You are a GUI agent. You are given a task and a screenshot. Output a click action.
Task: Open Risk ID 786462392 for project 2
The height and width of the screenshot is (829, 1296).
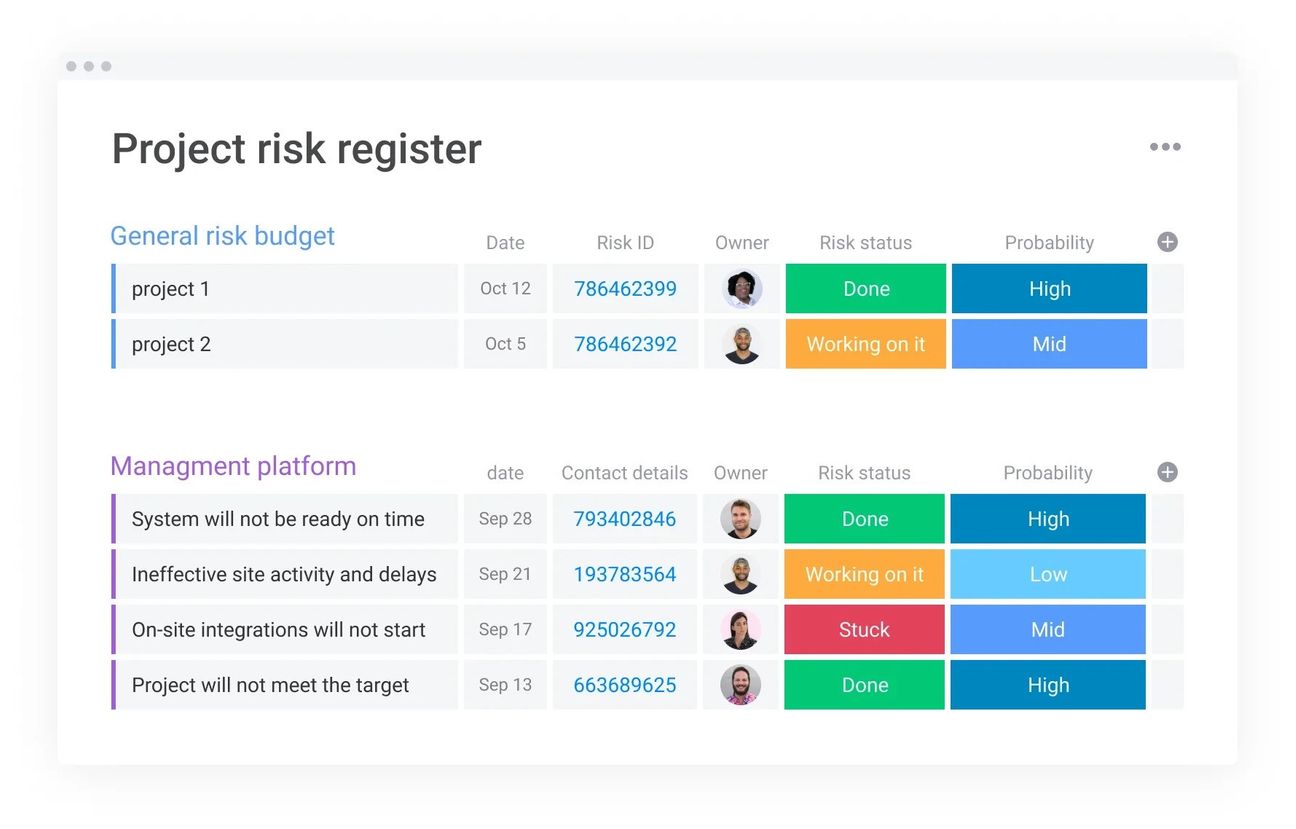(x=625, y=344)
